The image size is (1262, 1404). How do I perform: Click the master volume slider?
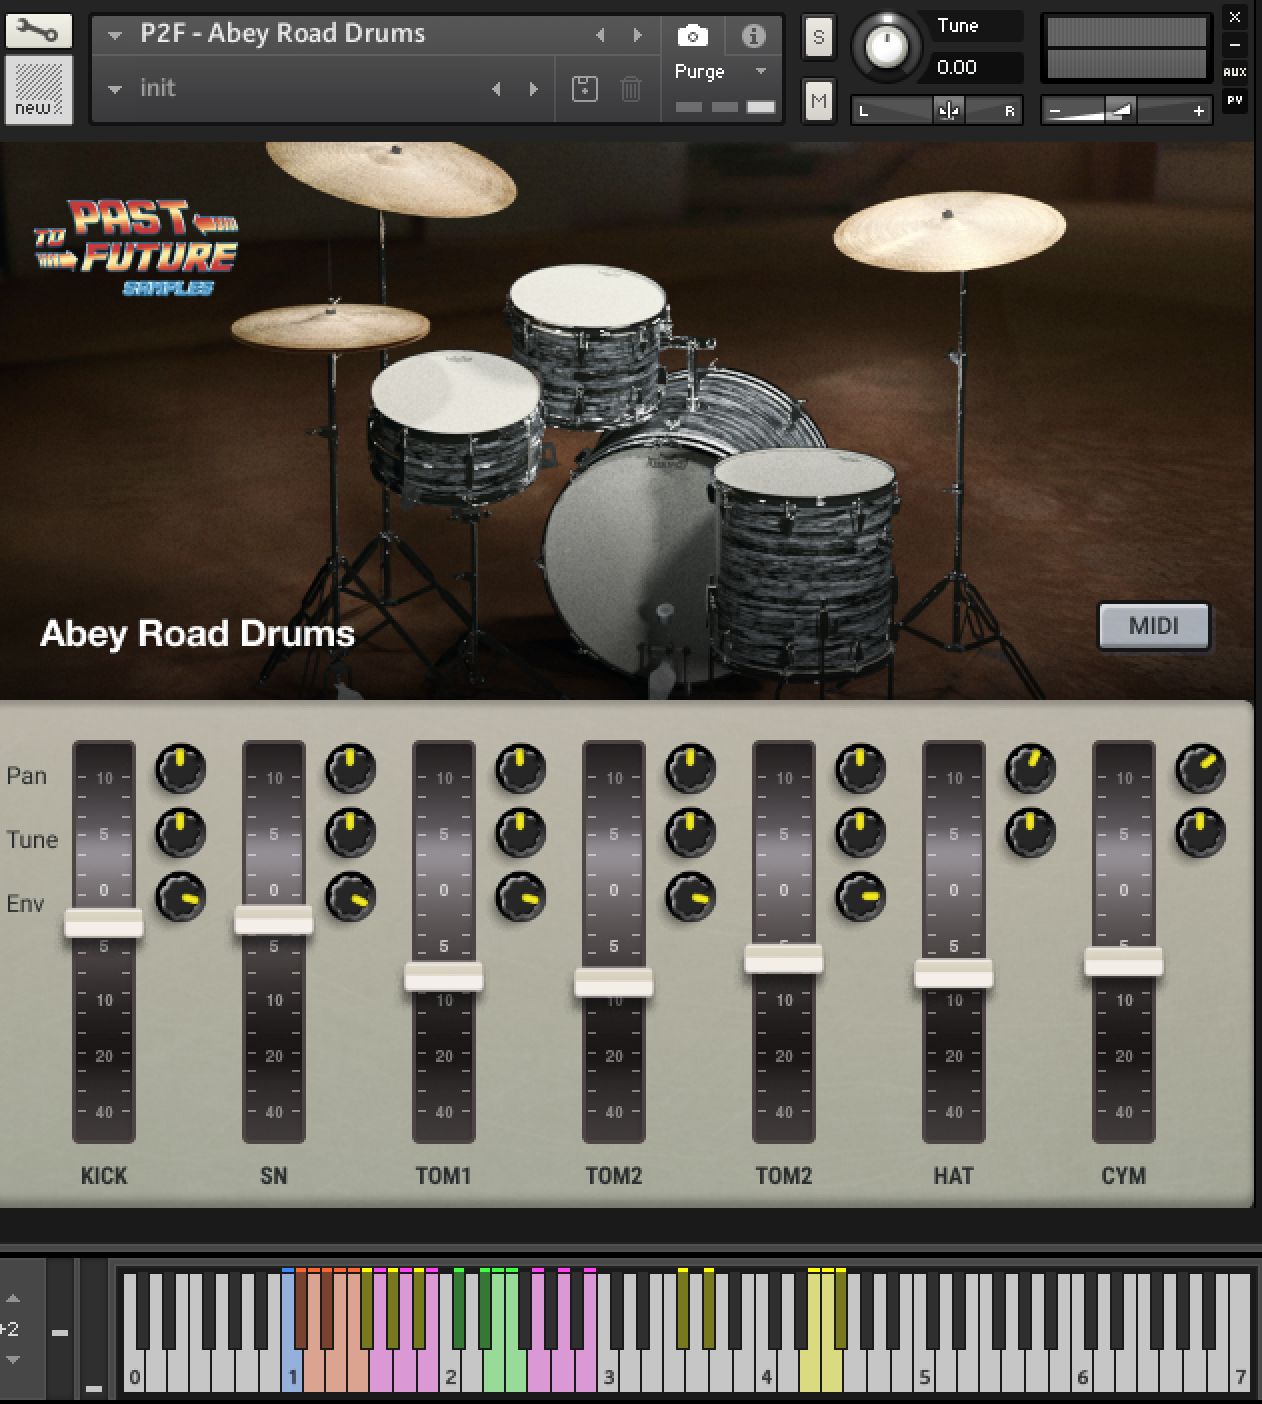1126,110
